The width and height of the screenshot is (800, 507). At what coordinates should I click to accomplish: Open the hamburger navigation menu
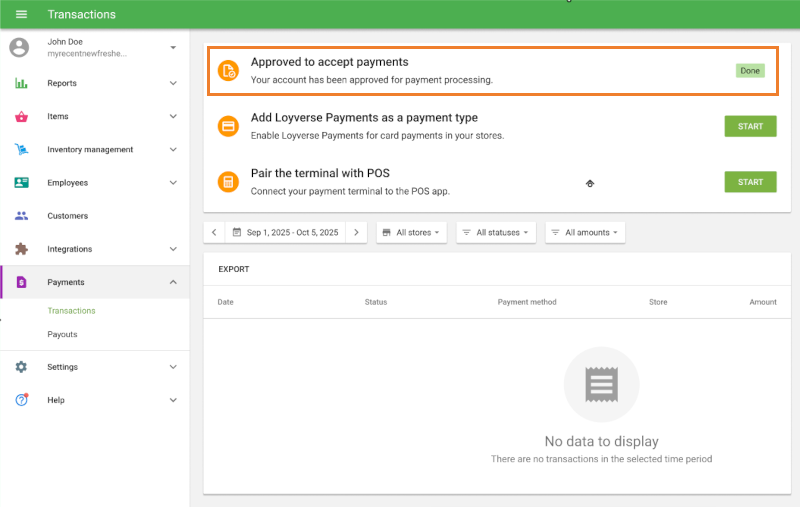(21, 14)
